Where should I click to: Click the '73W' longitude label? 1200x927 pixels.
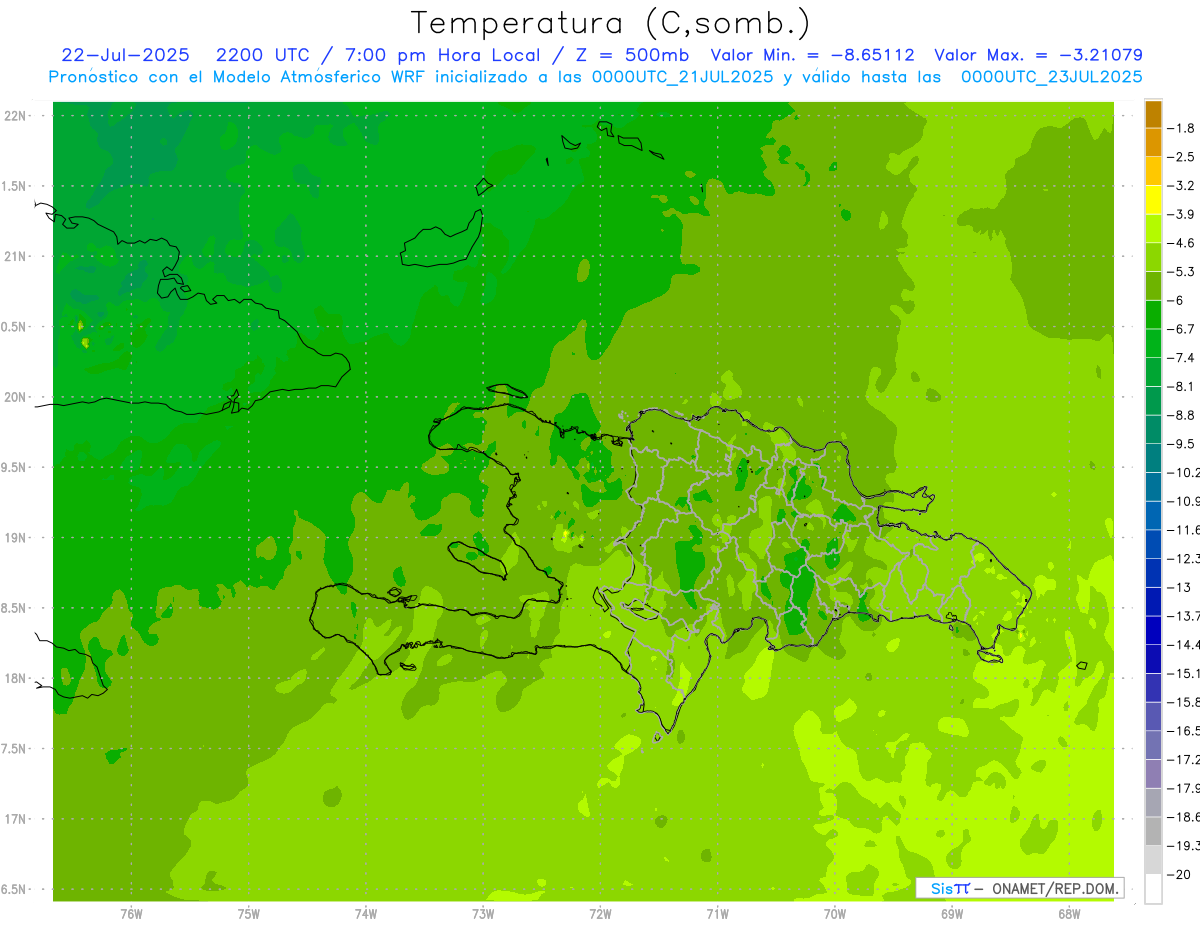pyautogui.click(x=483, y=914)
